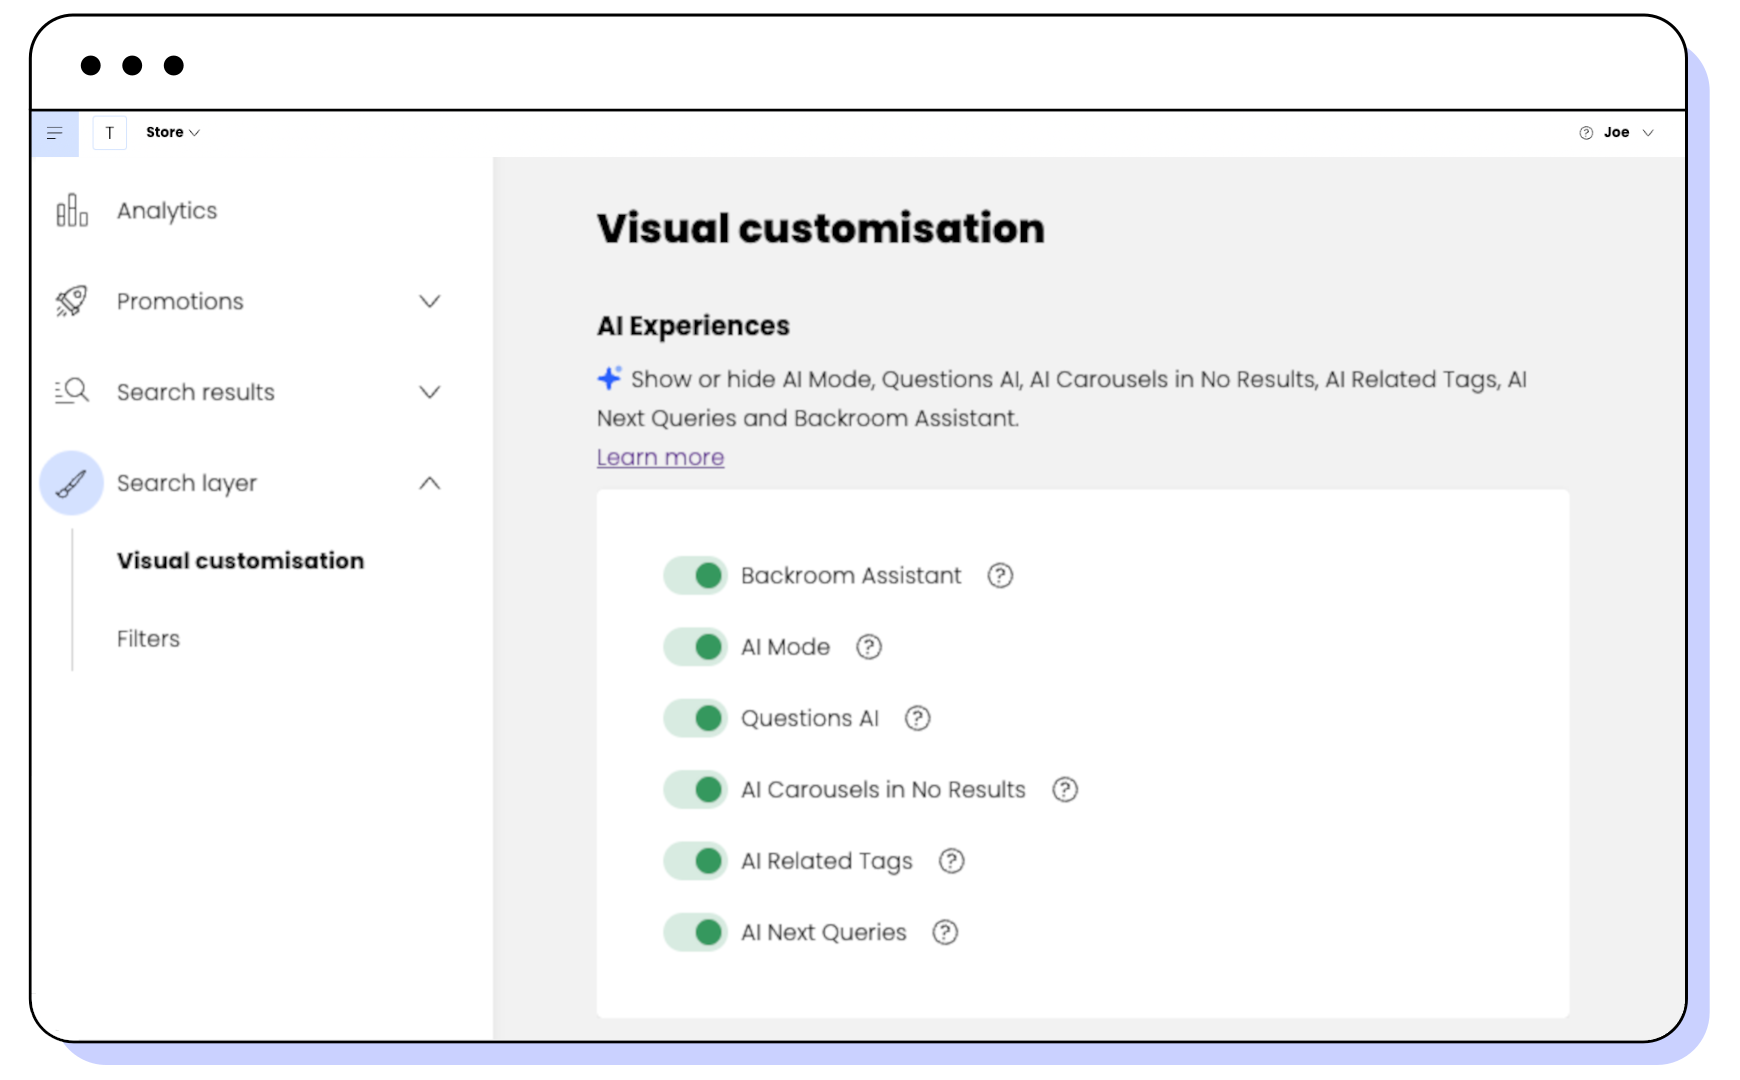The height and width of the screenshot is (1080, 1740).
Task: Disable the Backroom Assistant toggle
Action: [695, 576]
